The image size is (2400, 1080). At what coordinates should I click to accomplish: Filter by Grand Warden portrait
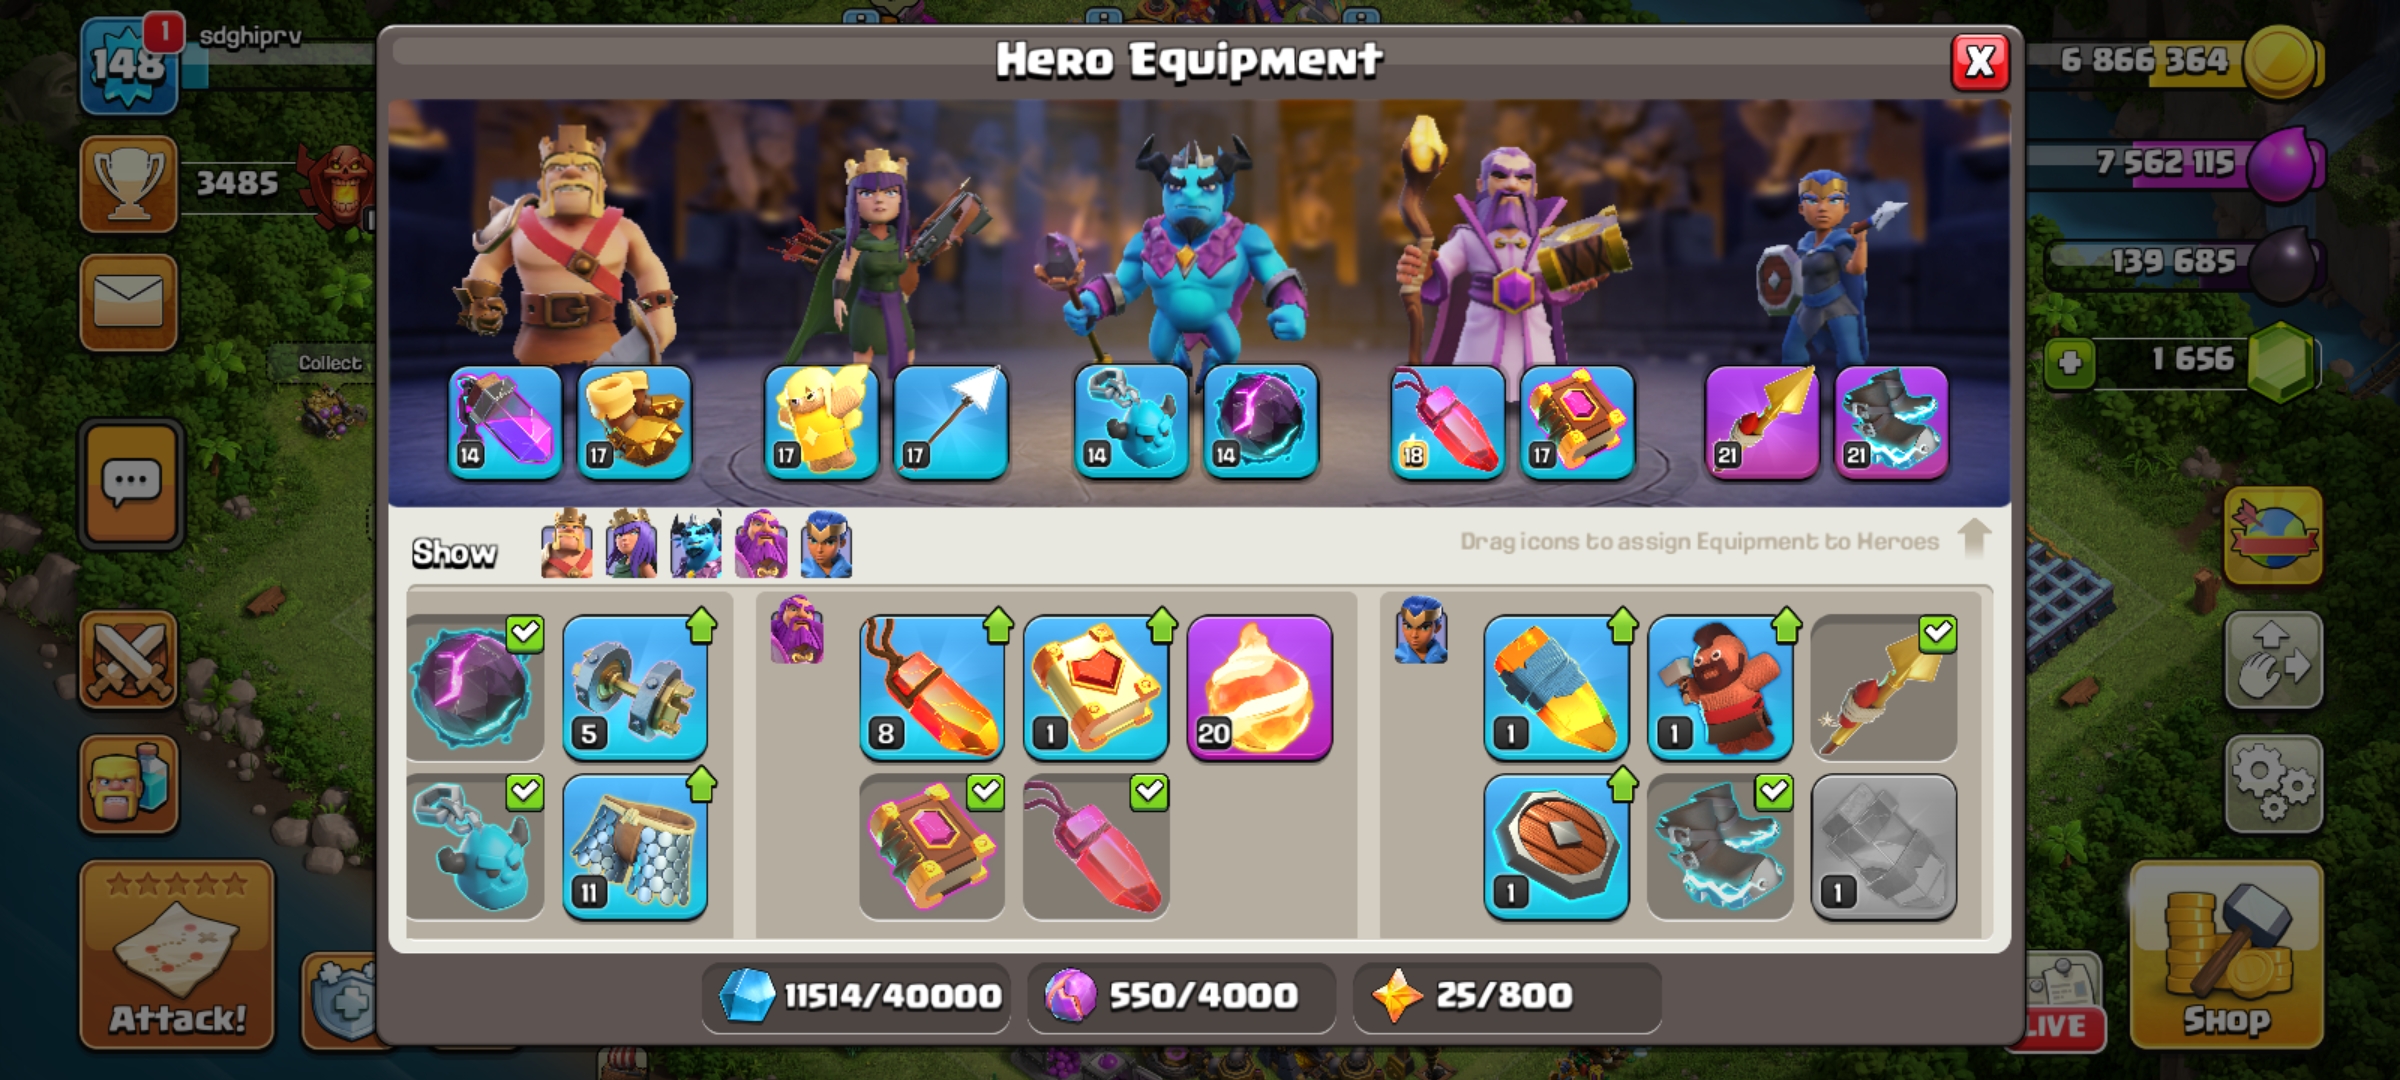point(761,545)
